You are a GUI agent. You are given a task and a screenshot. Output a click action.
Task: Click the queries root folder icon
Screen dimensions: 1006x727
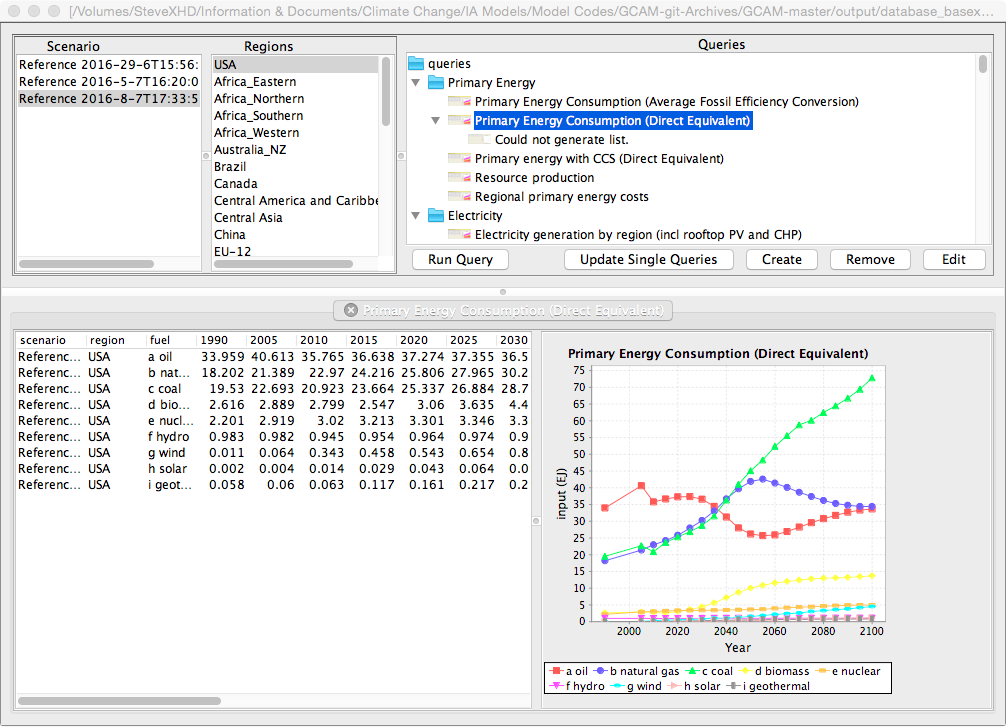(x=416, y=64)
